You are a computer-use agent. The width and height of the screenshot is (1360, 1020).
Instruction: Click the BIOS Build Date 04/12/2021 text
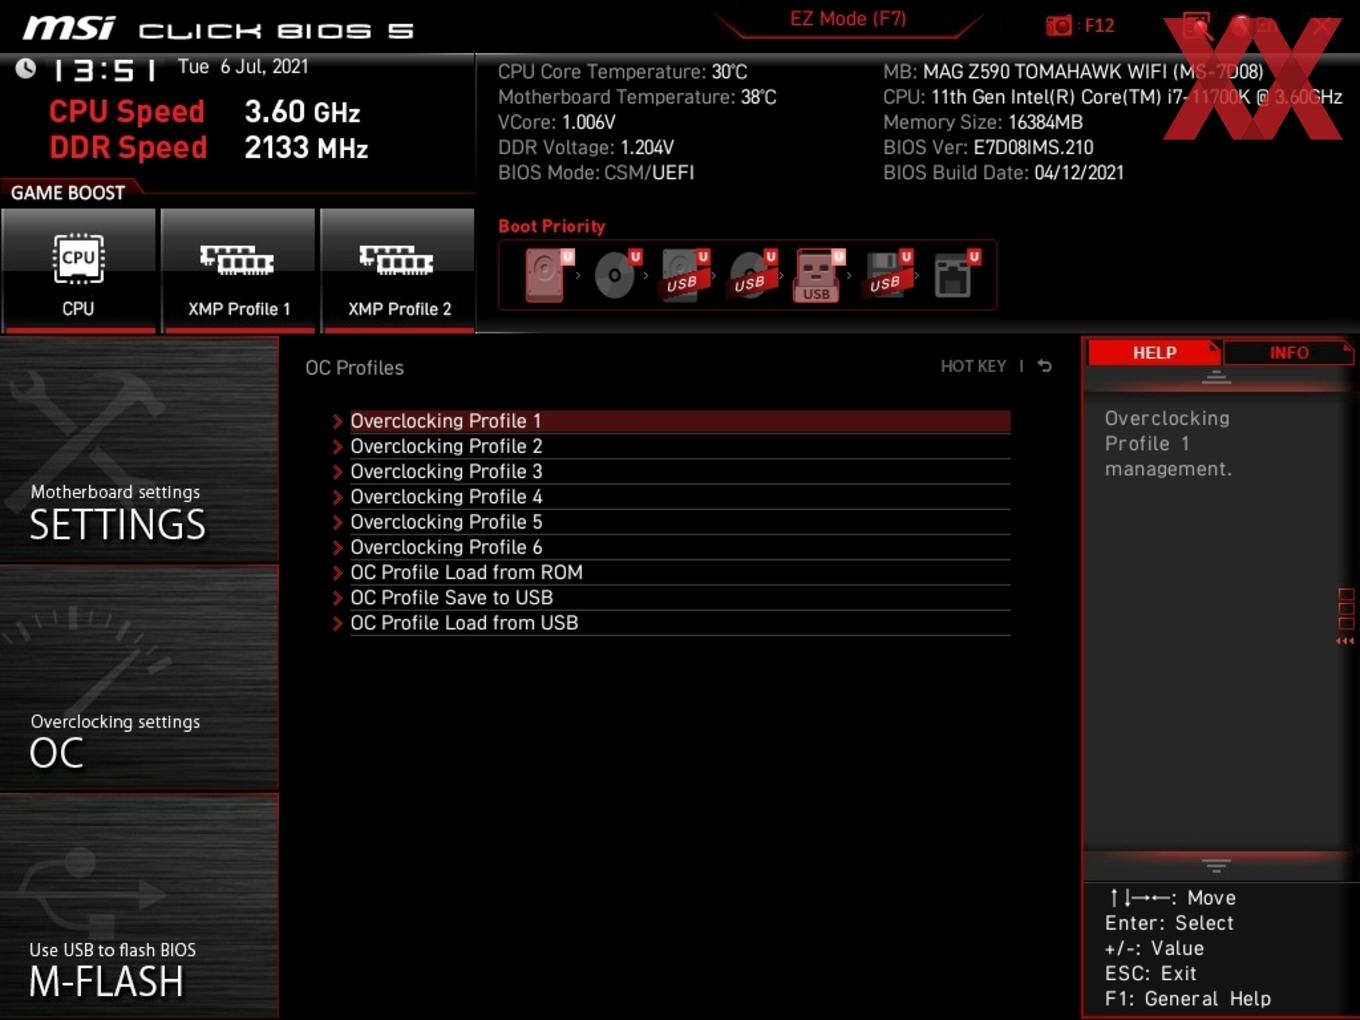click(x=1003, y=172)
